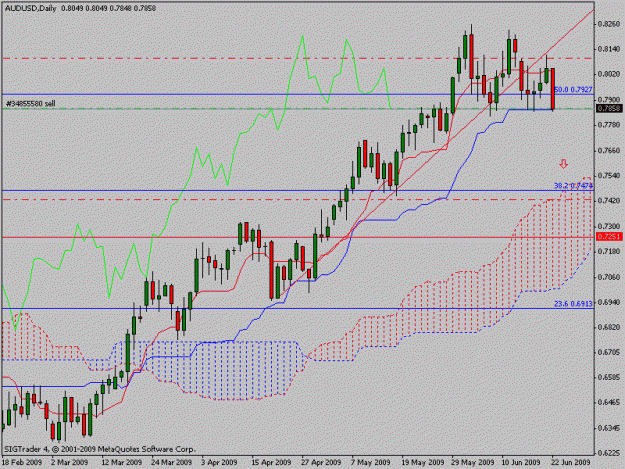Click the red price tag 0.7251
The height and width of the screenshot is (469, 625).
609,237
